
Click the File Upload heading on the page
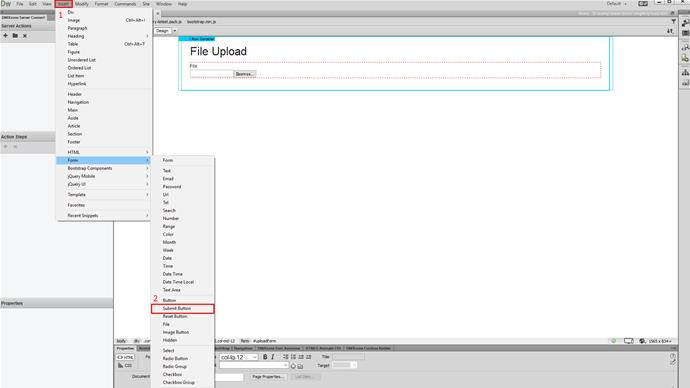pyautogui.click(x=218, y=51)
